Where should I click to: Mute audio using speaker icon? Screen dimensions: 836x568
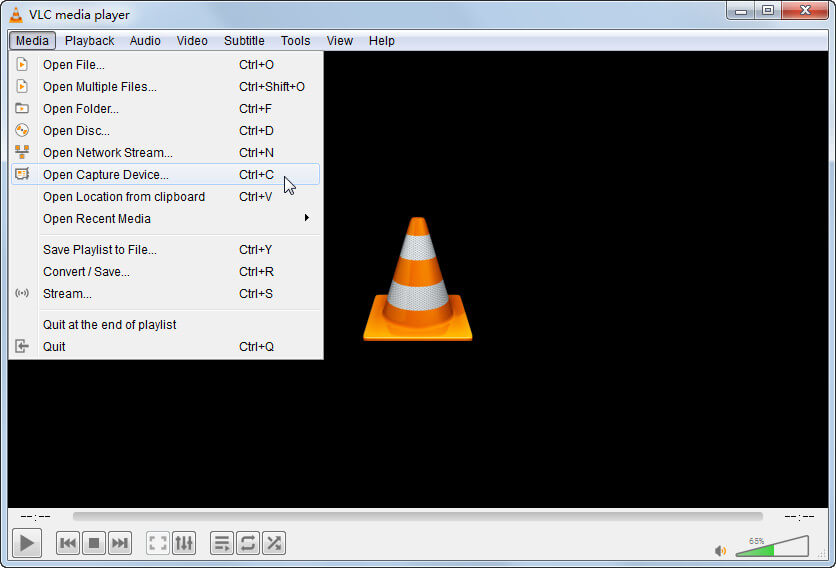[x=720, y=550]
